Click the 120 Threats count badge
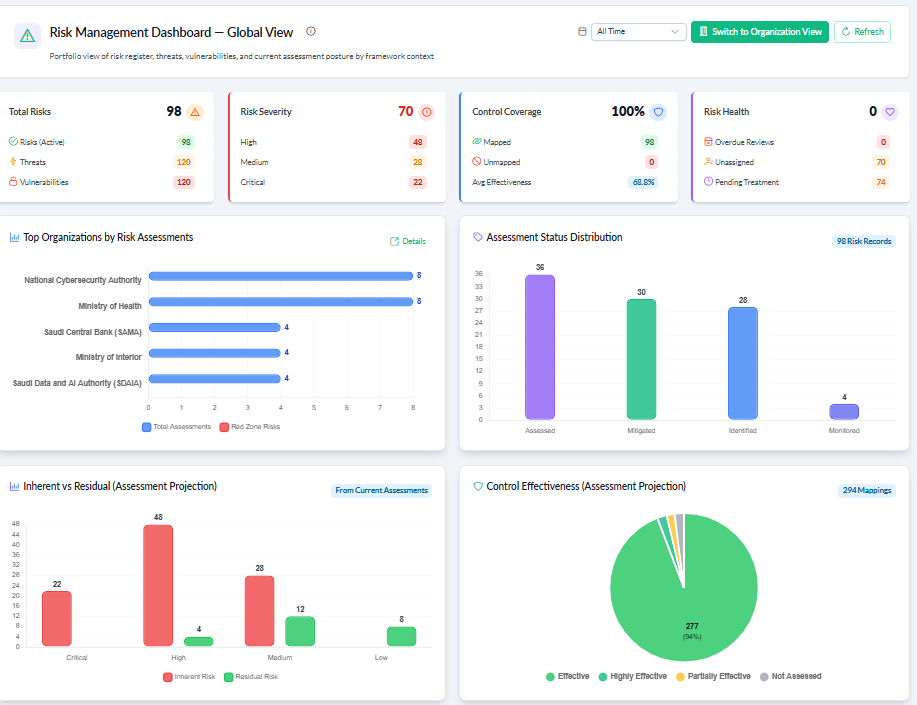 point(184,162)
